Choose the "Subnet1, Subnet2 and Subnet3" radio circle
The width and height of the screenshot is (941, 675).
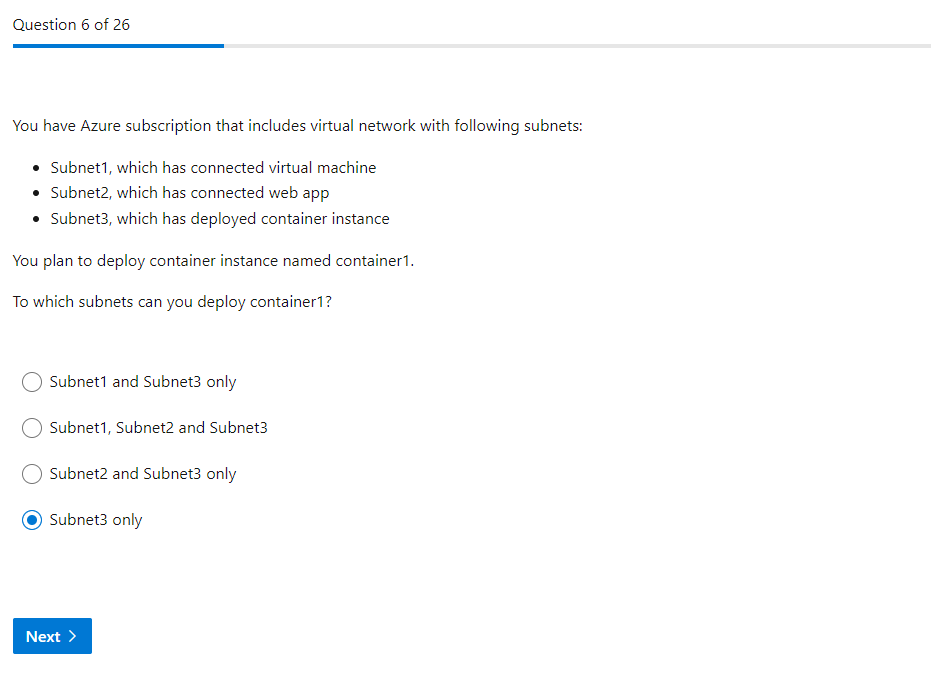point(32,428)
